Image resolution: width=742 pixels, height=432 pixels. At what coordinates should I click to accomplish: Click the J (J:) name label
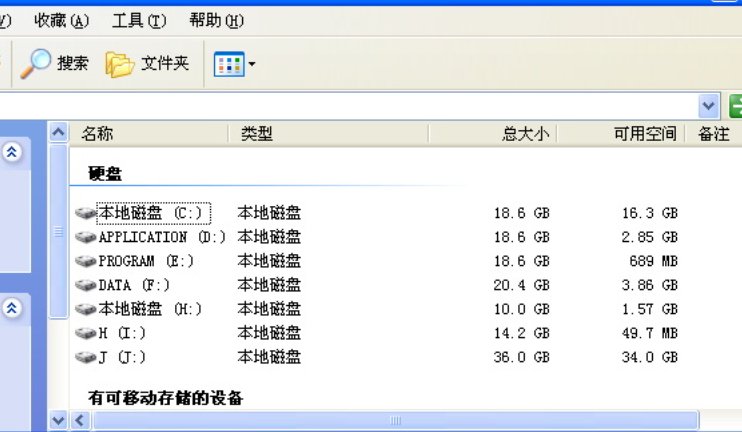pos(122,357)
